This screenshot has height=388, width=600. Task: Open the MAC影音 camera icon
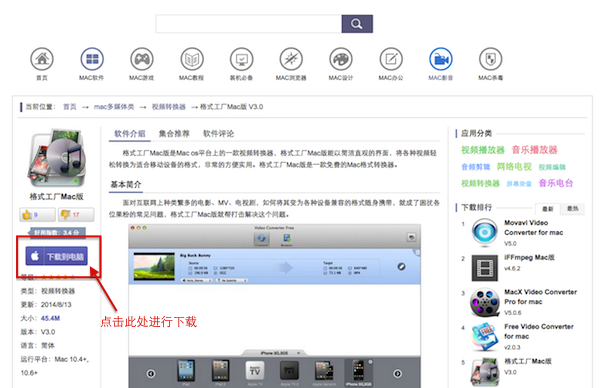[x=441, y=59]
